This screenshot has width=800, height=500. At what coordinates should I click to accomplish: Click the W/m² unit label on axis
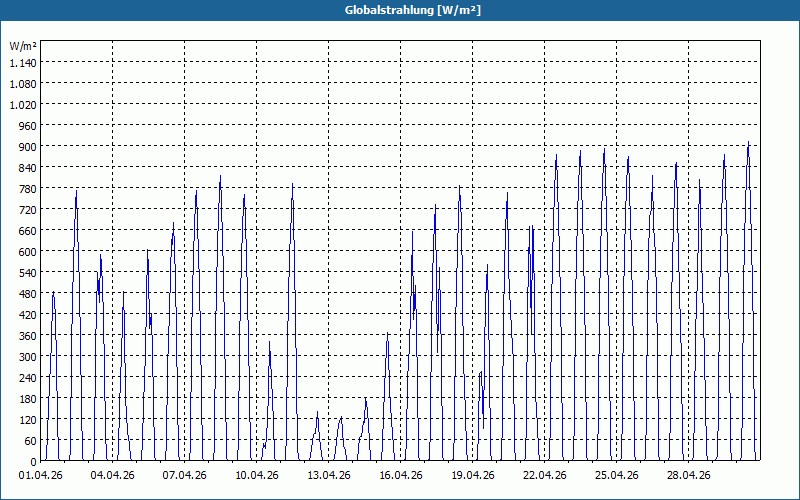point(23,46)
